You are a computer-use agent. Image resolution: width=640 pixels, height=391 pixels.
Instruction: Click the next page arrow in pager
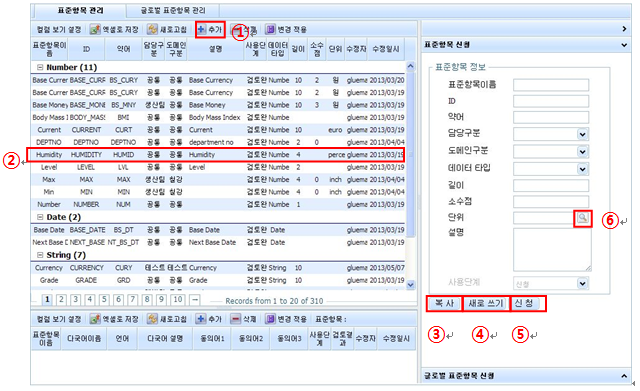[x=195, y=300]
